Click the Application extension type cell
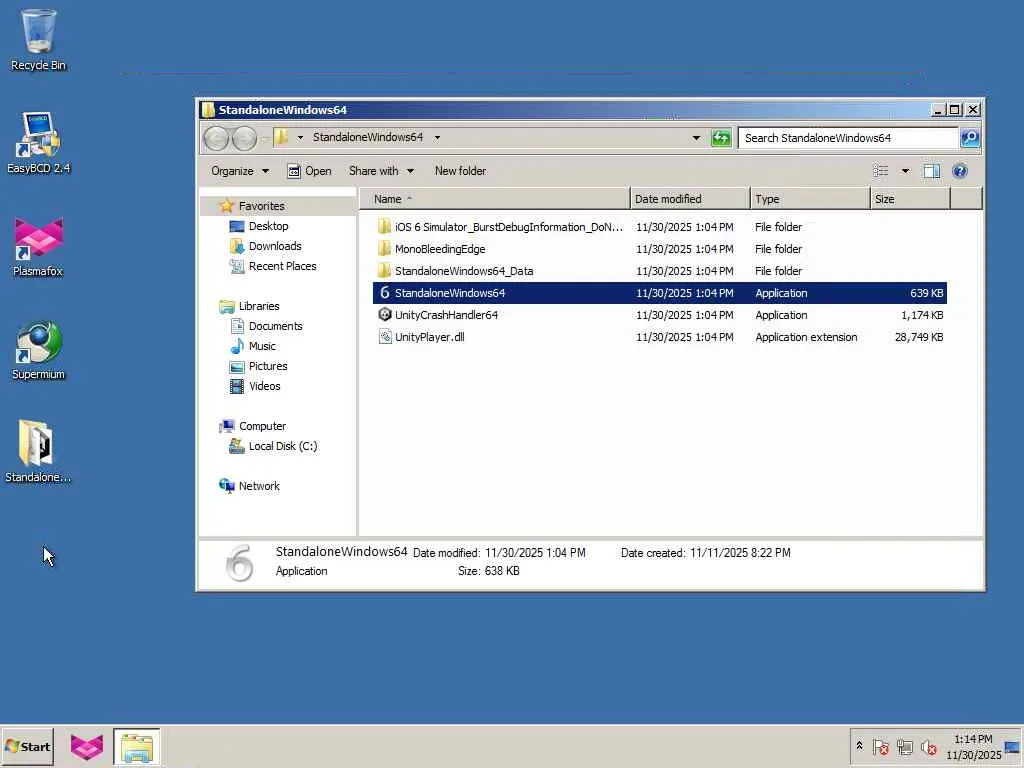 pos(806,337)
